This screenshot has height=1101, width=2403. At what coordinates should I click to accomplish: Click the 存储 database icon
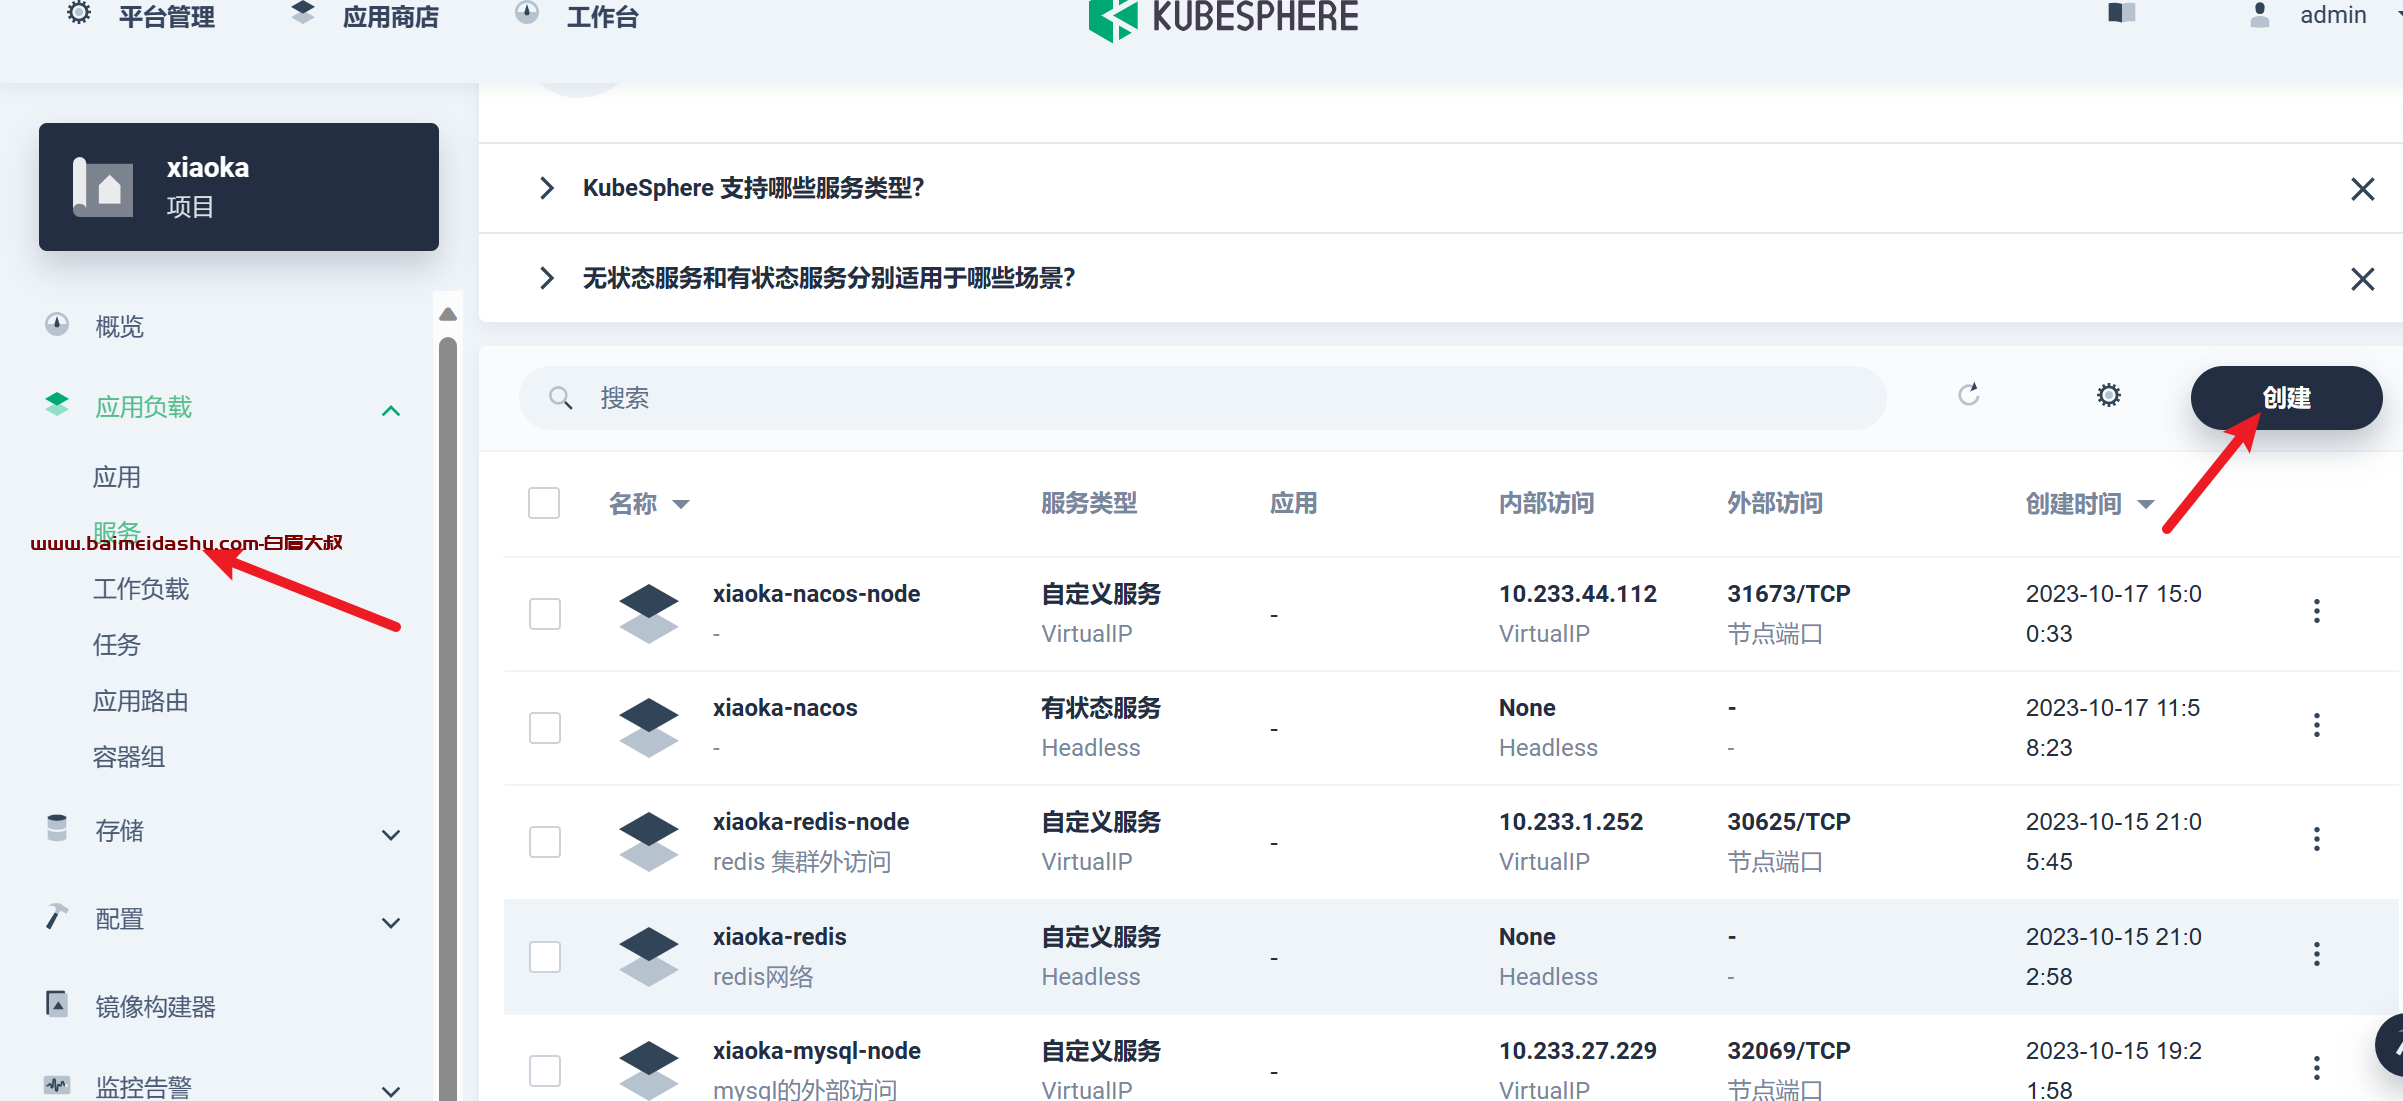click(57, 828)
